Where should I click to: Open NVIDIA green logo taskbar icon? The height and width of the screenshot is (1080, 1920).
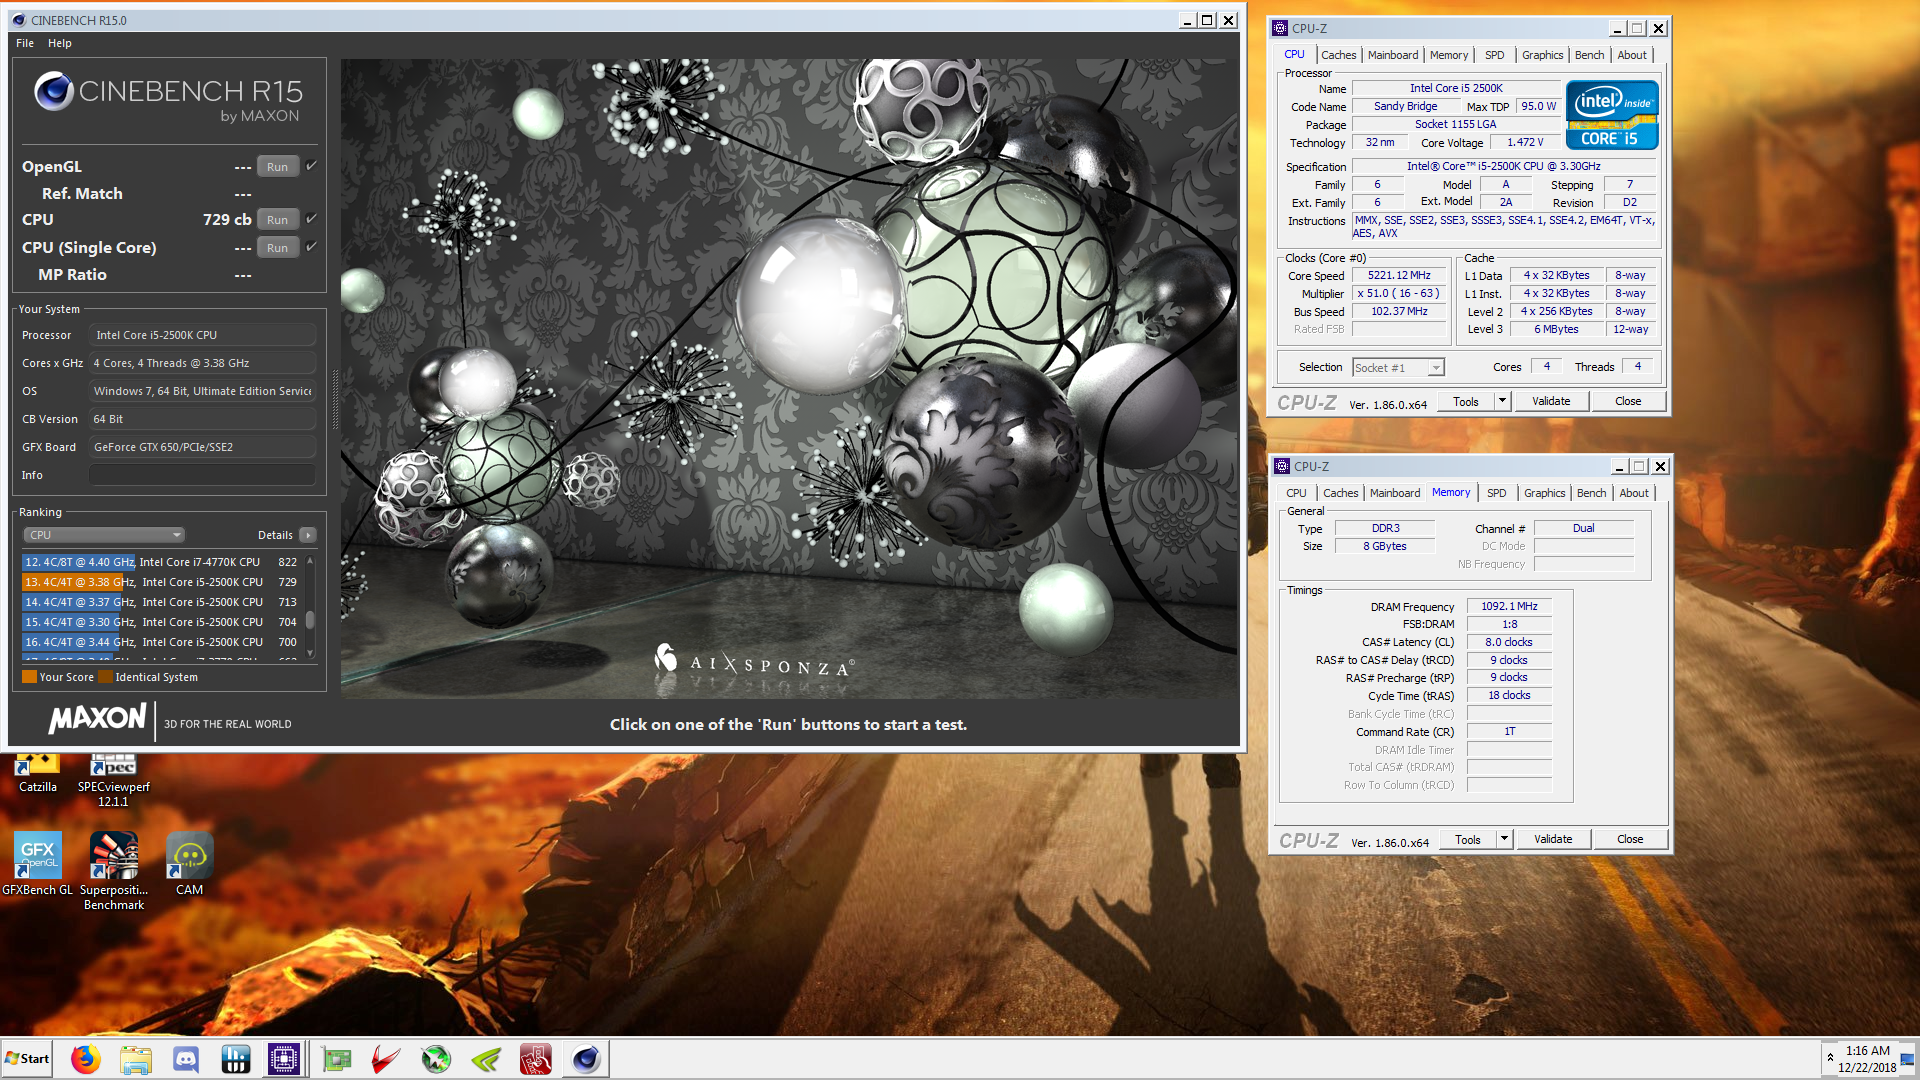click(x=486, y=1059)
